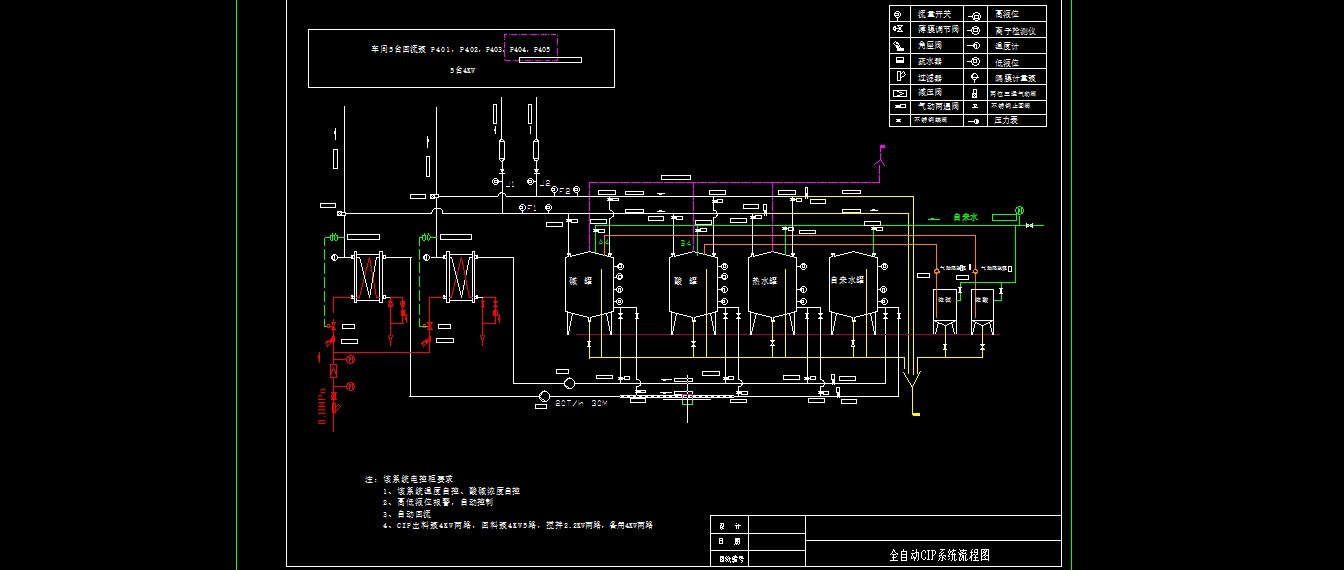Pick the 温度计 symbol in the legend
This screenshot has height=570, width=1344.
coord(974,46)
